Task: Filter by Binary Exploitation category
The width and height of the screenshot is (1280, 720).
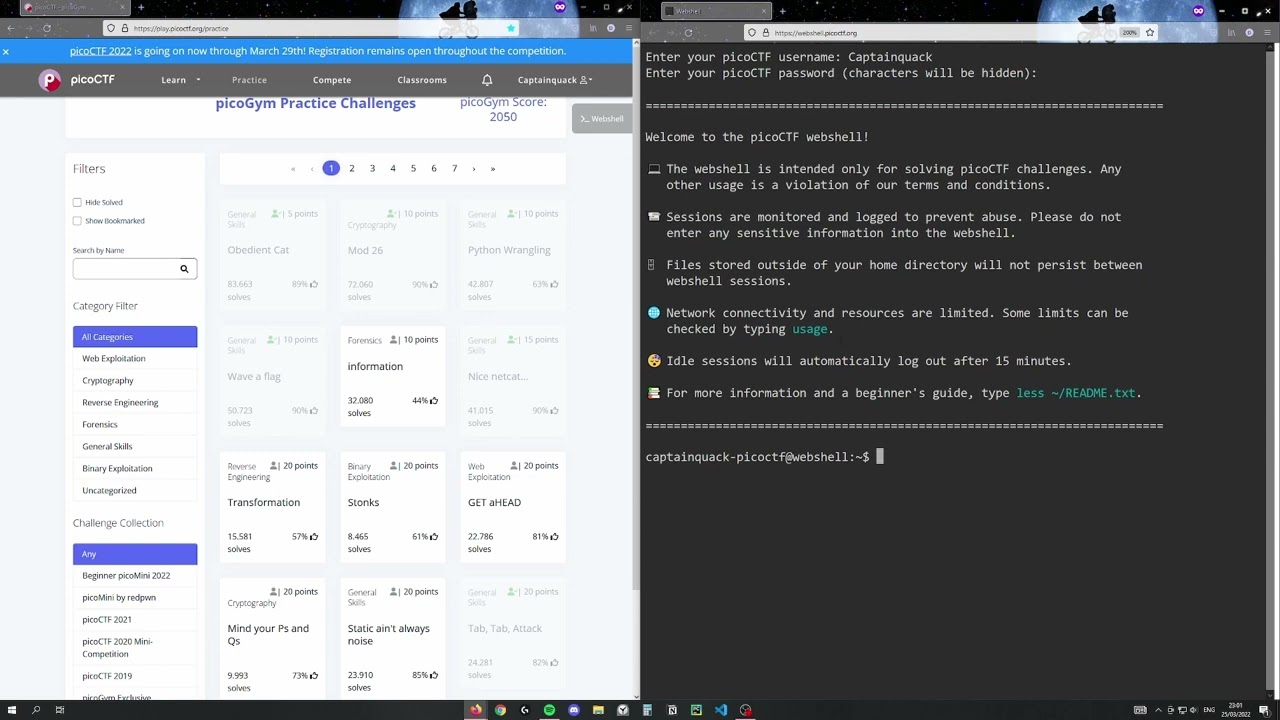Action: tap(135, 469)
